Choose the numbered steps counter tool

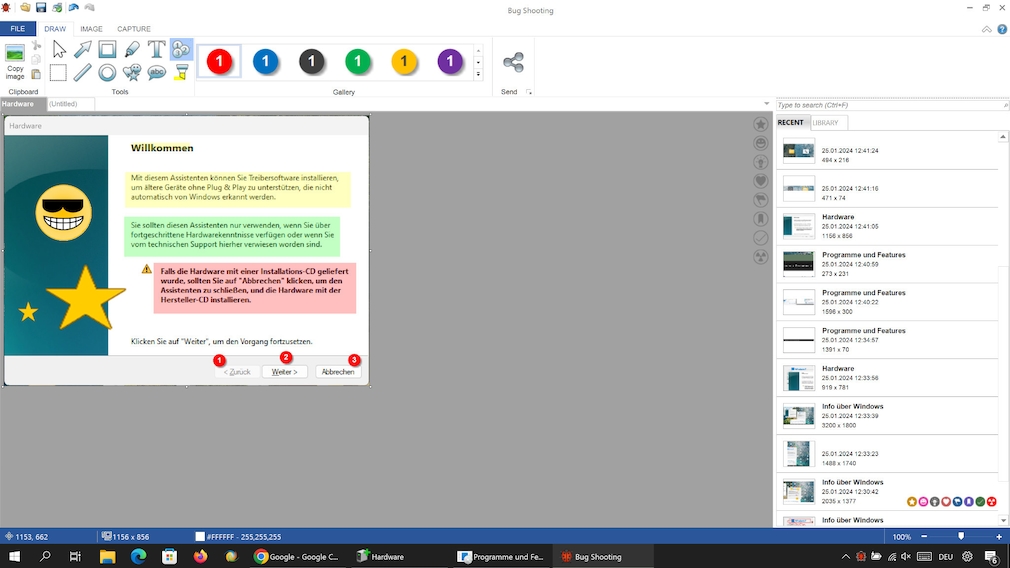181,49
